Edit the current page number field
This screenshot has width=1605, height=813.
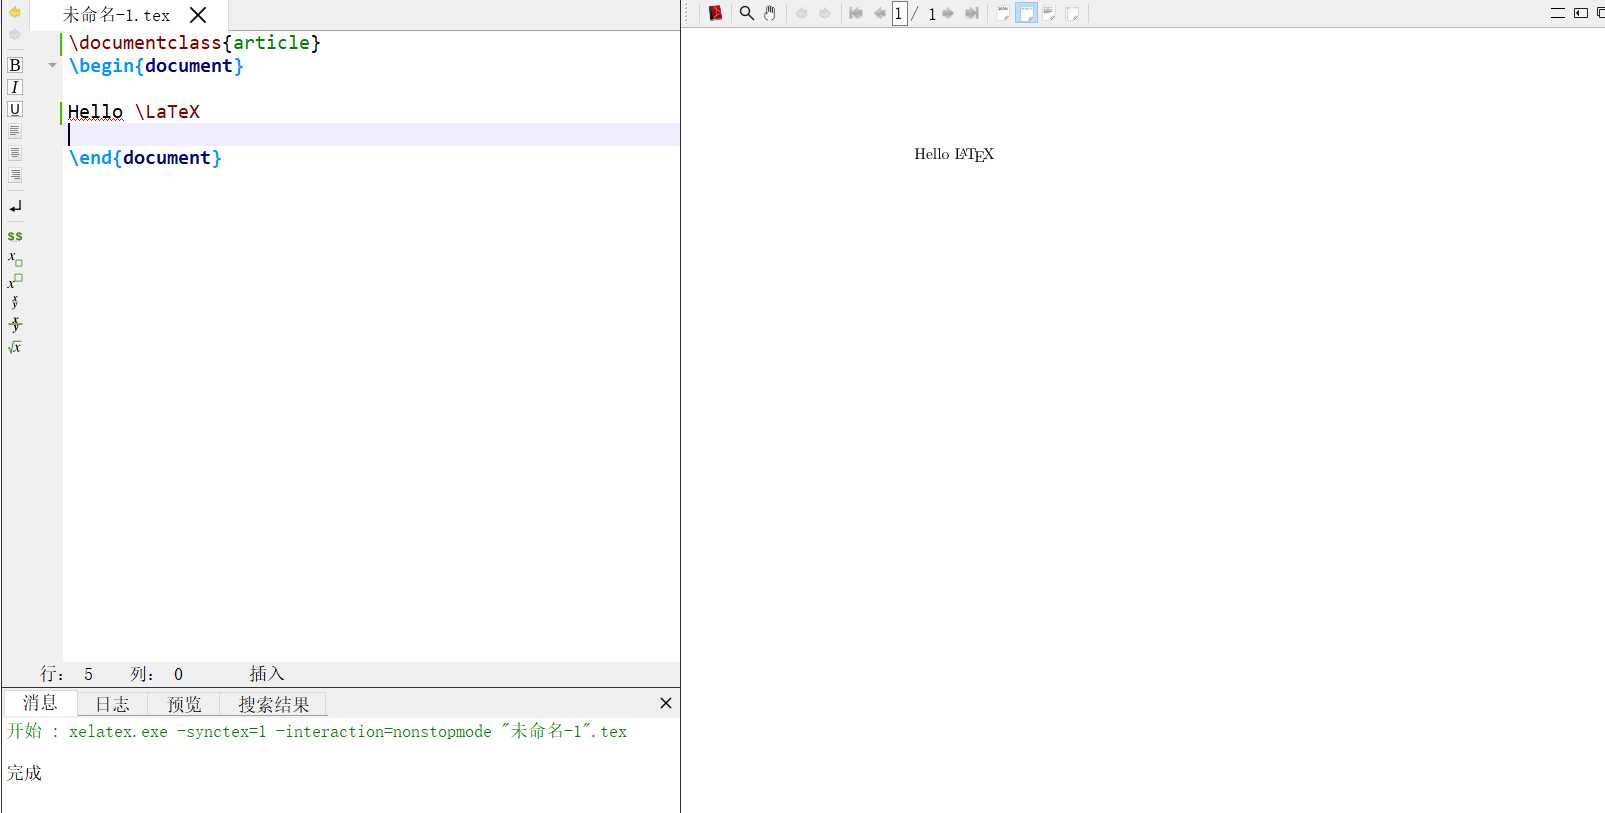click(899, 13)
